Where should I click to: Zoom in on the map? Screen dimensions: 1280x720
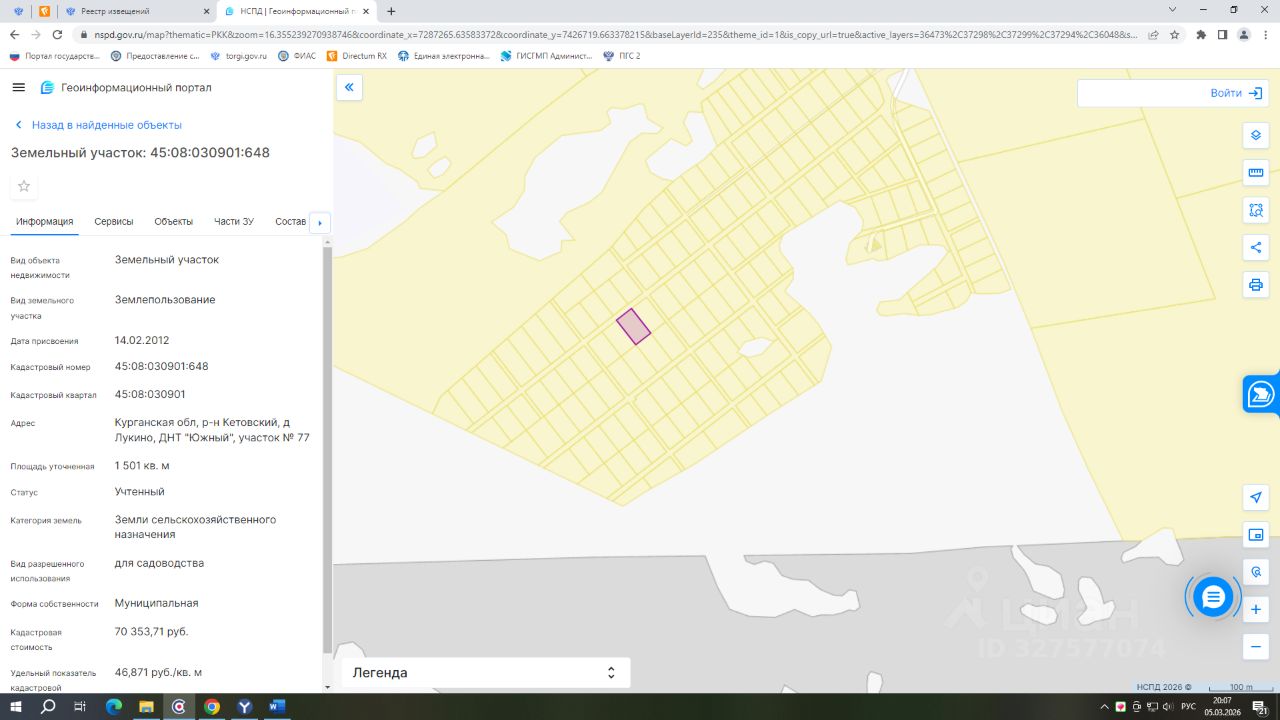coord(1256,609)
